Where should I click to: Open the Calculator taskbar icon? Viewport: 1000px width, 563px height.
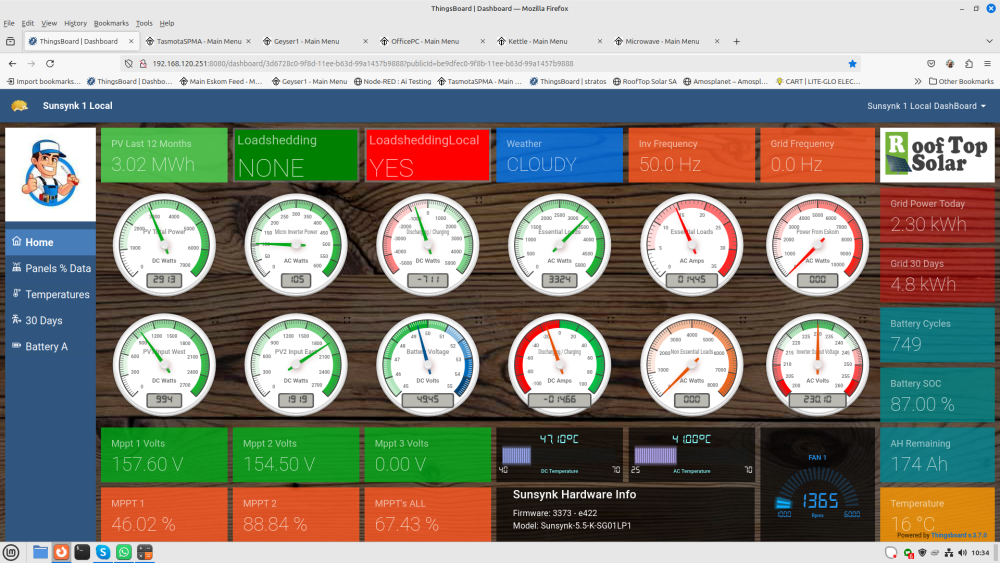point(145,552)
